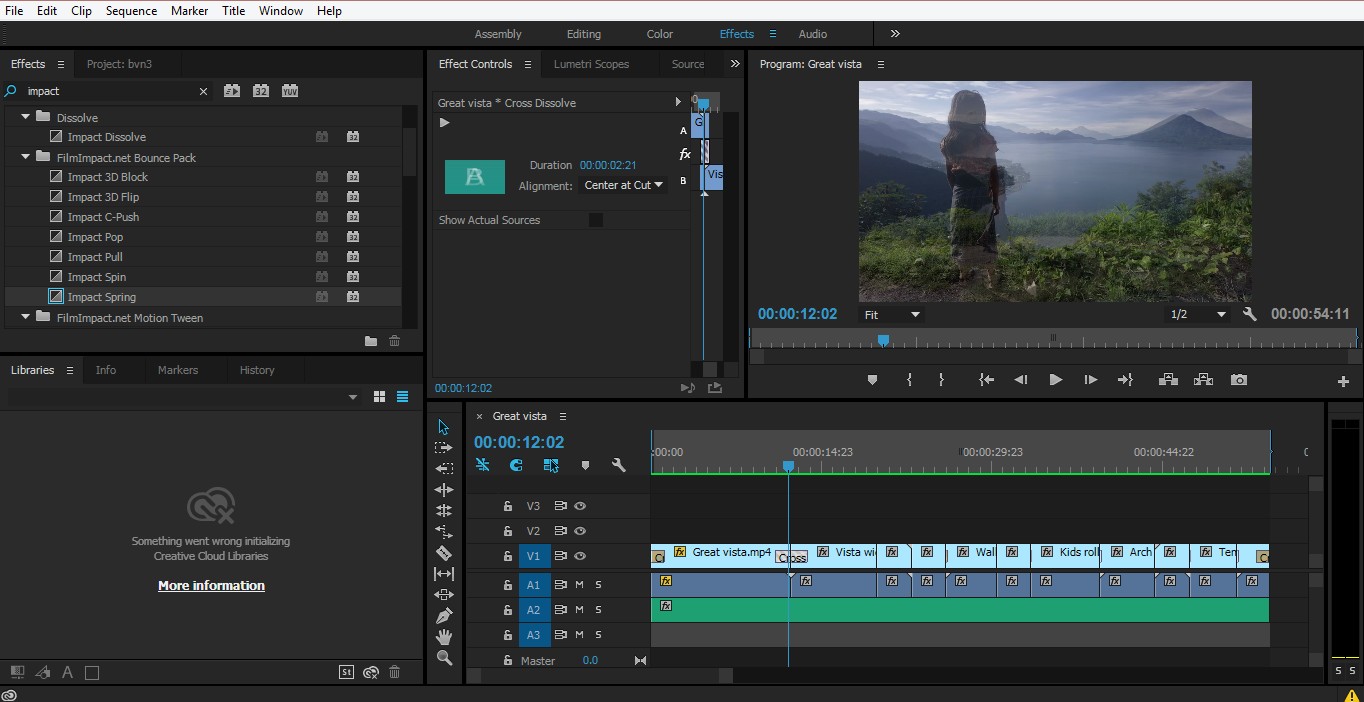Viewport: 1364px width, 702px height.
Task: Open timeline display settings wrench
Action: pyautogui.click(x=619, y=465)
